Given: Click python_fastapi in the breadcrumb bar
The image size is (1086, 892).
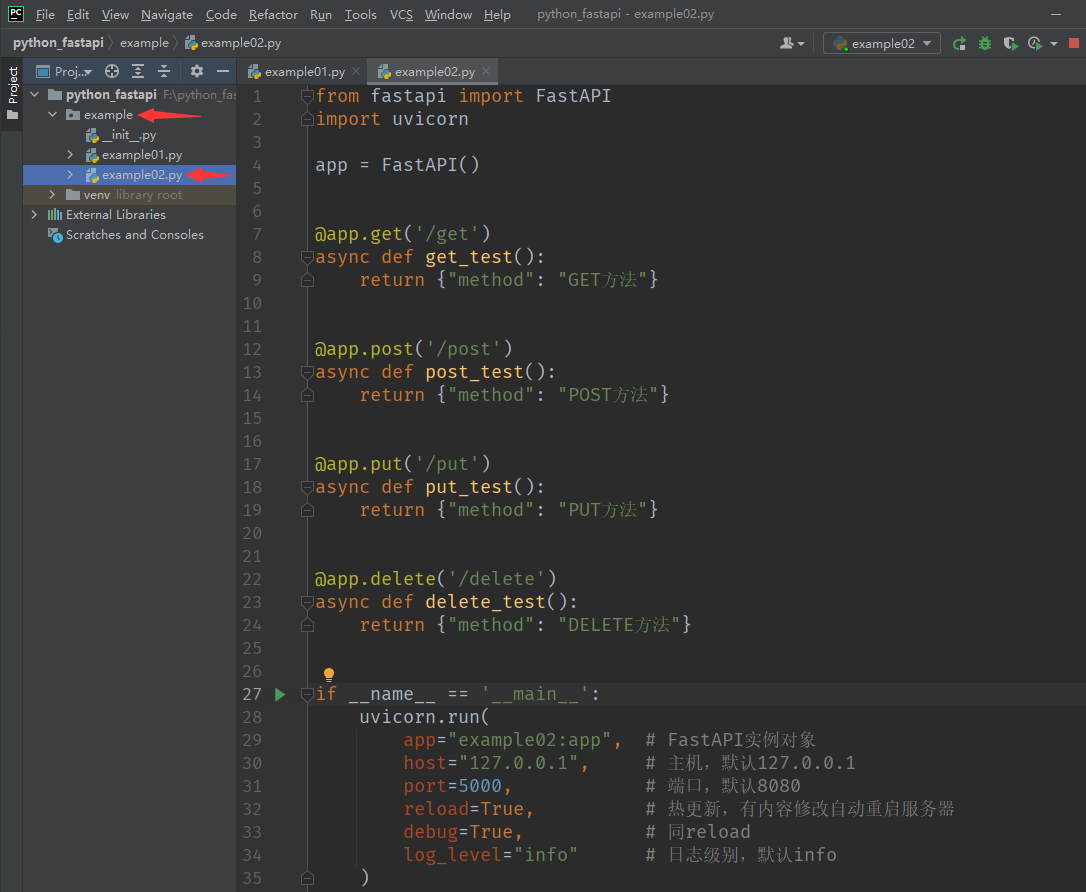Looking at the screenshot, I should click(x=60, y=43).
